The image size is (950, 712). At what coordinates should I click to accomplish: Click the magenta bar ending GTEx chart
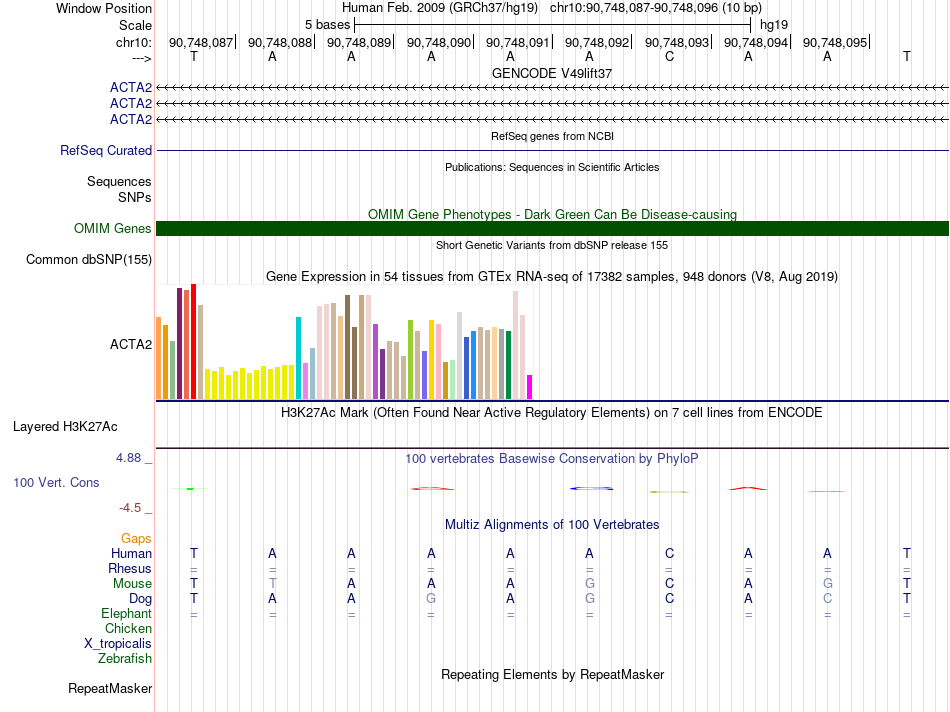[x=530, y=387]
